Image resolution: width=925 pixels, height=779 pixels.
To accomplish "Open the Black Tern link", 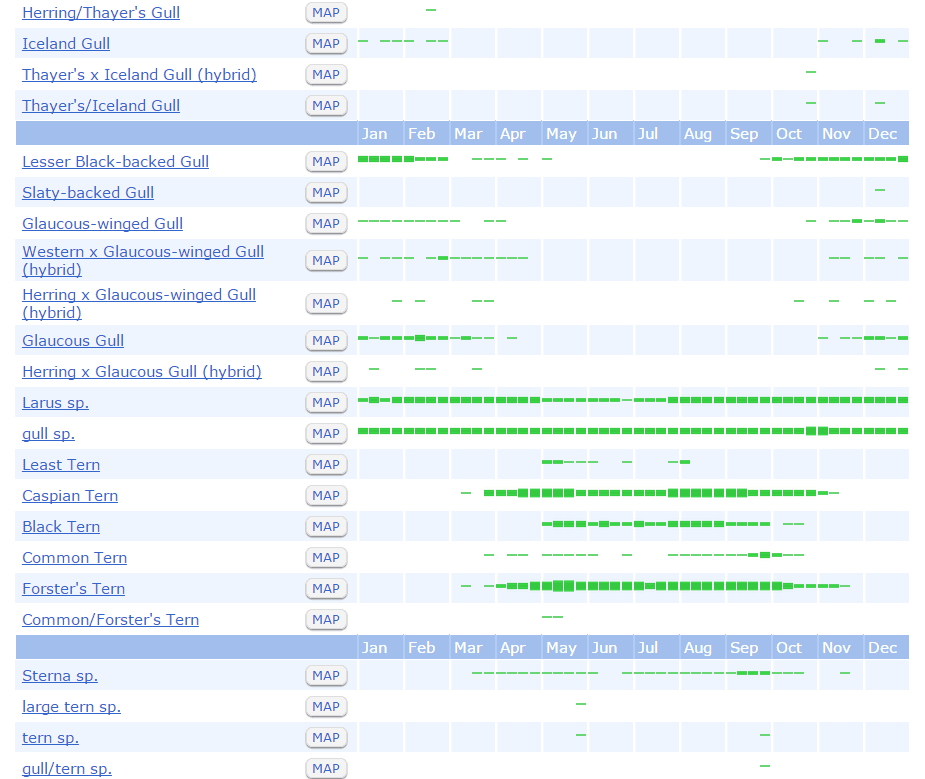I will click(x=61, y=527).
